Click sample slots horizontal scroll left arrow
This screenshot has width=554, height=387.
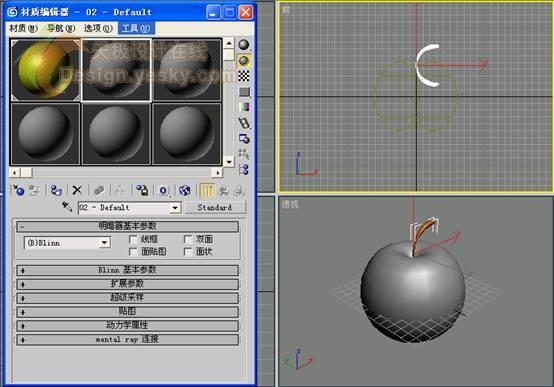(x=14, y=172)
